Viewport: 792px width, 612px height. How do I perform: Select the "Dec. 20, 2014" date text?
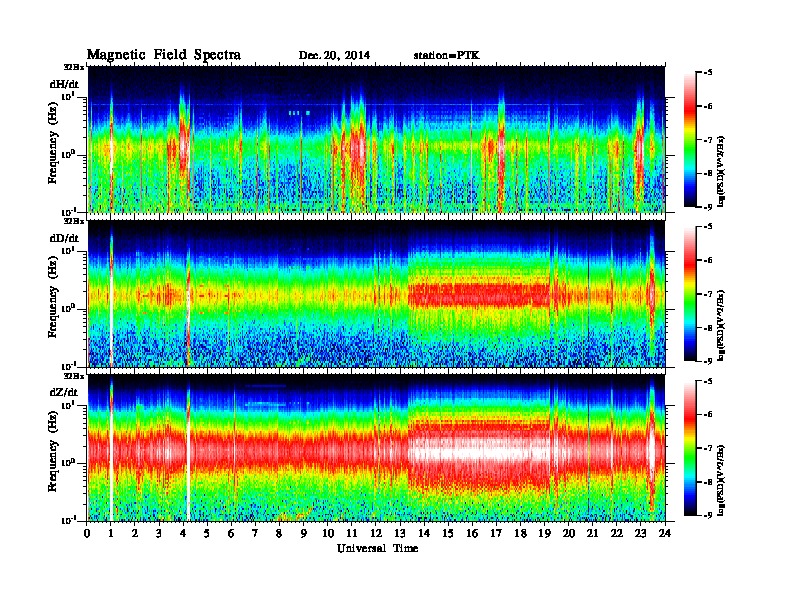pos(334,56)
